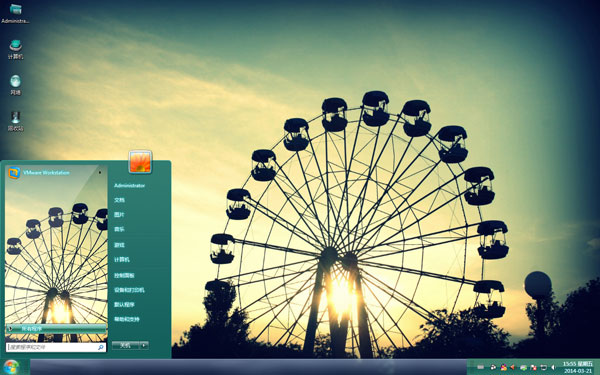
Task: Open the Administrator folder desktop icon
Action: pyautogui.click(x=15, y=13)
